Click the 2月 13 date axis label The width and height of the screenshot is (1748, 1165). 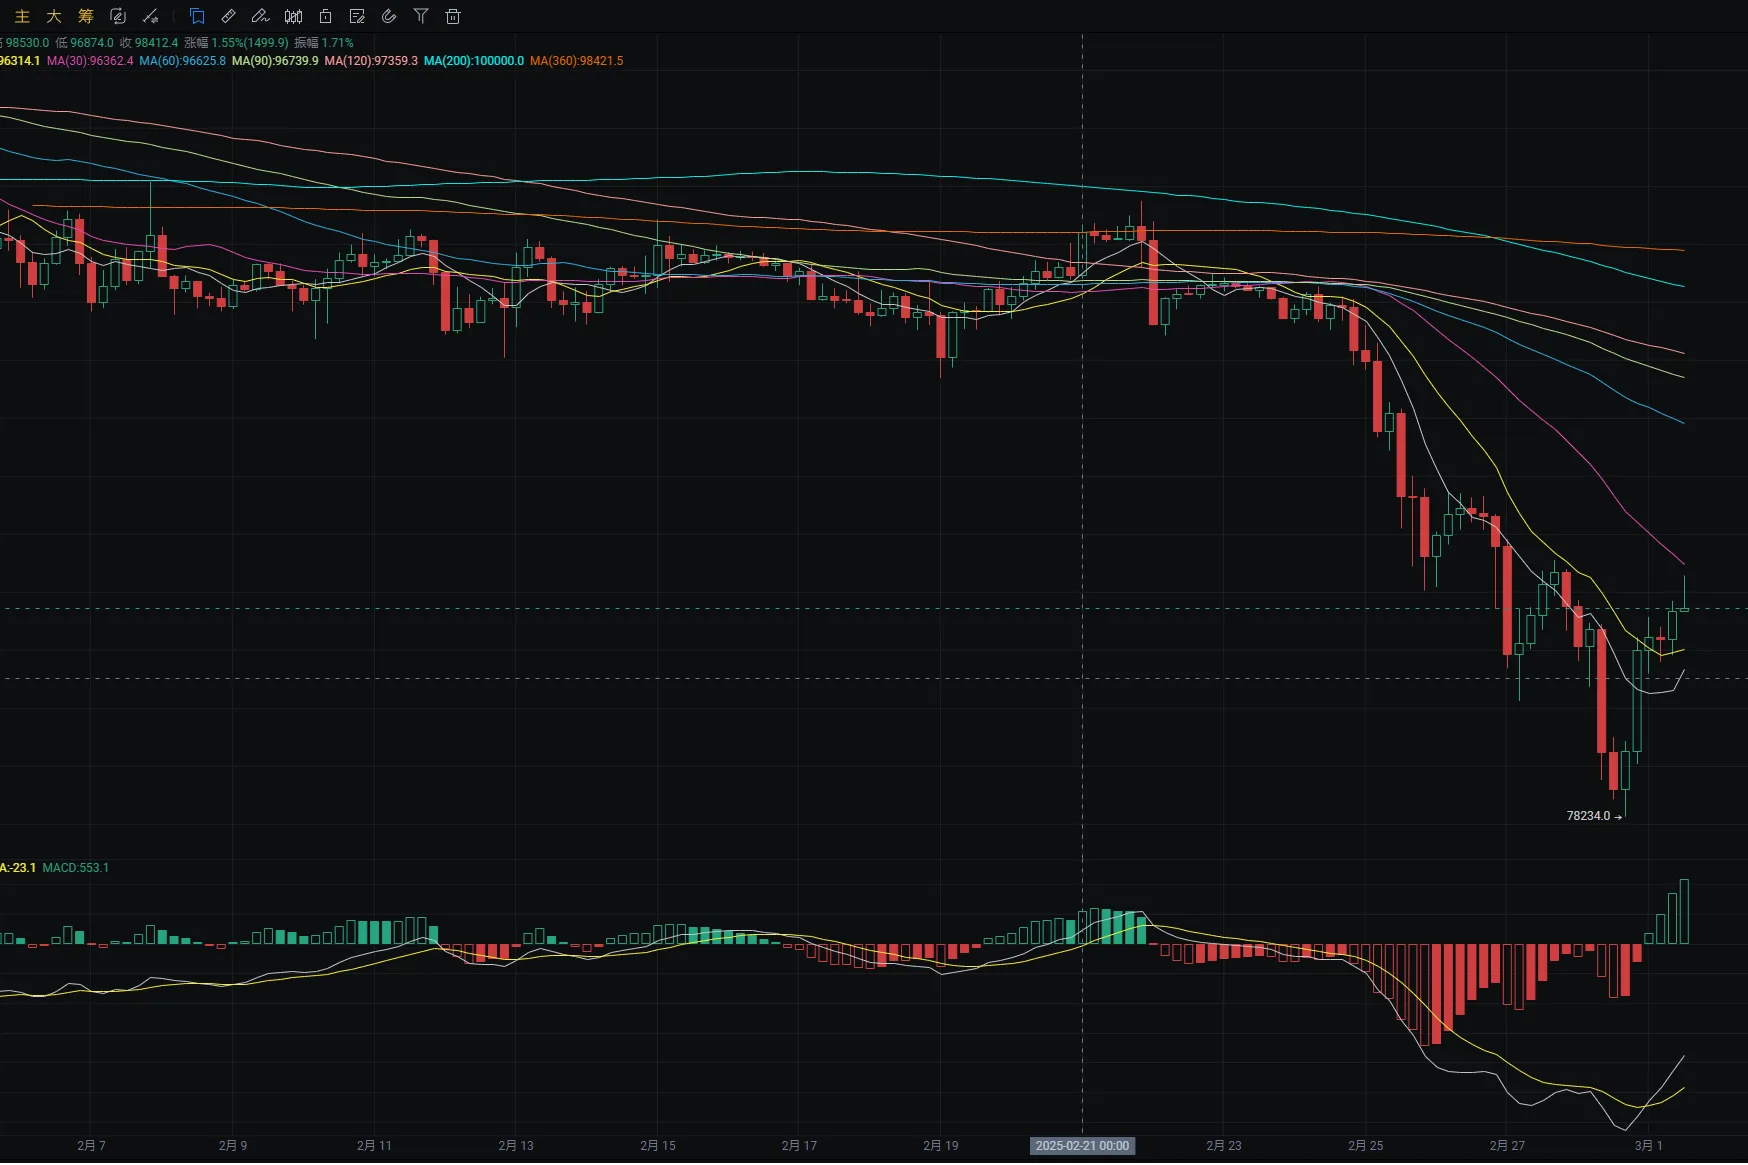click(x=516, y=1146)
